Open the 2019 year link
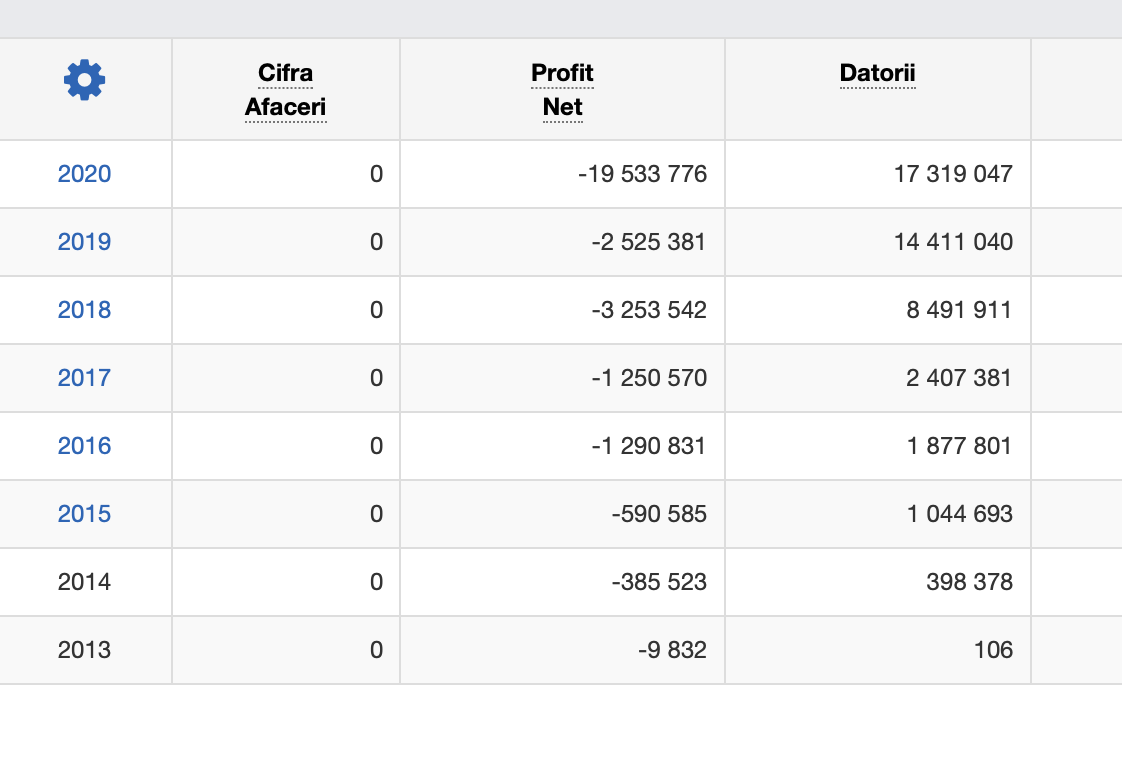The height and width of the screenshot is (780, 1122). click(x=84, y=242)
